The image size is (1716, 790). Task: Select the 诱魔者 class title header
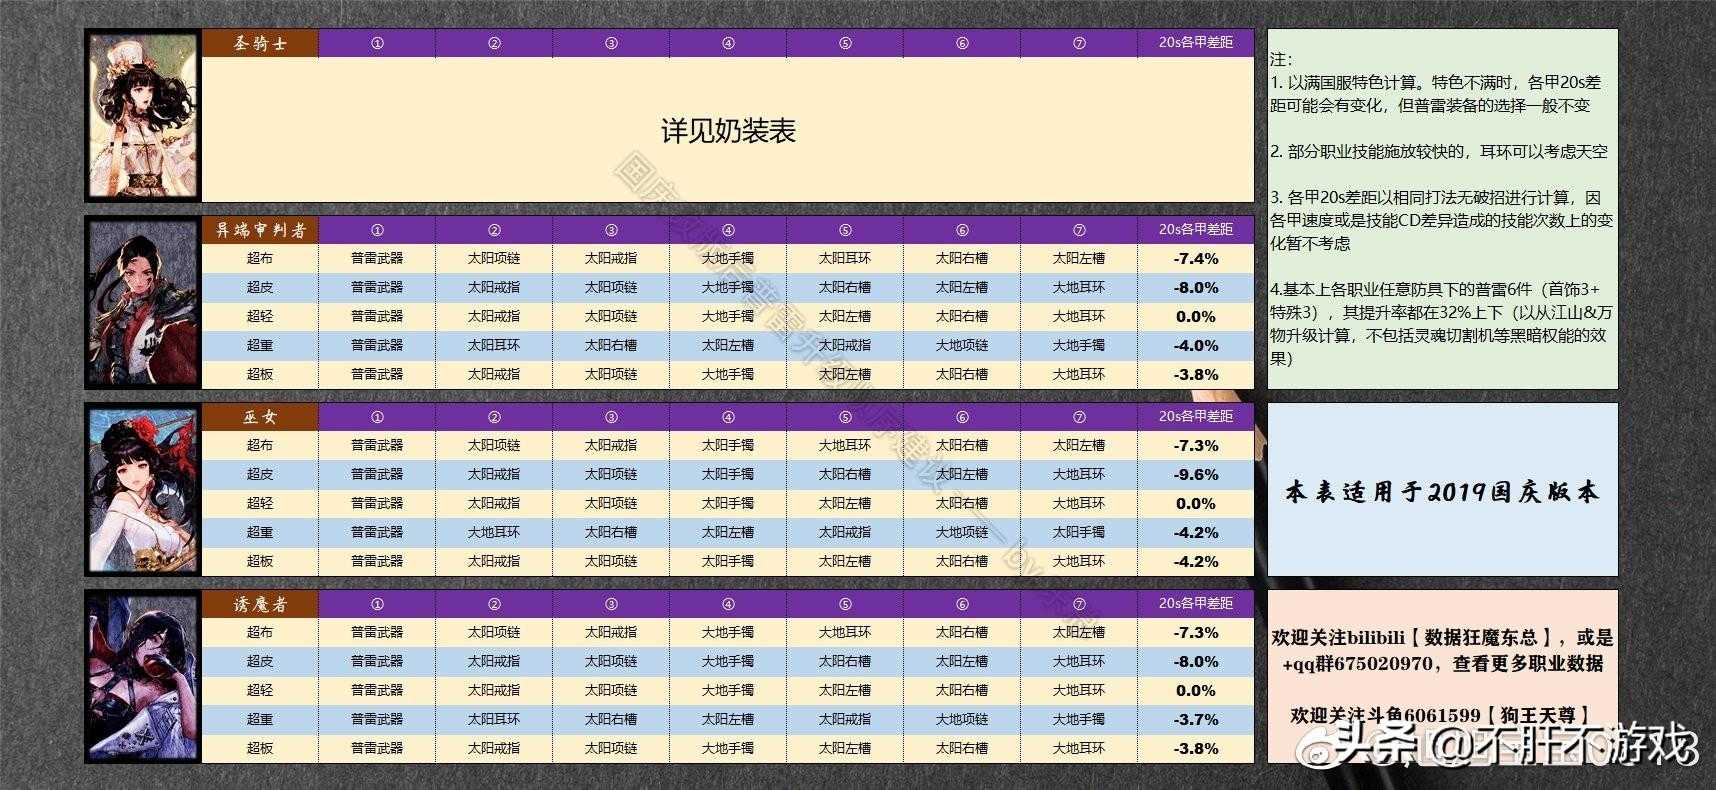tap(260, 604)
